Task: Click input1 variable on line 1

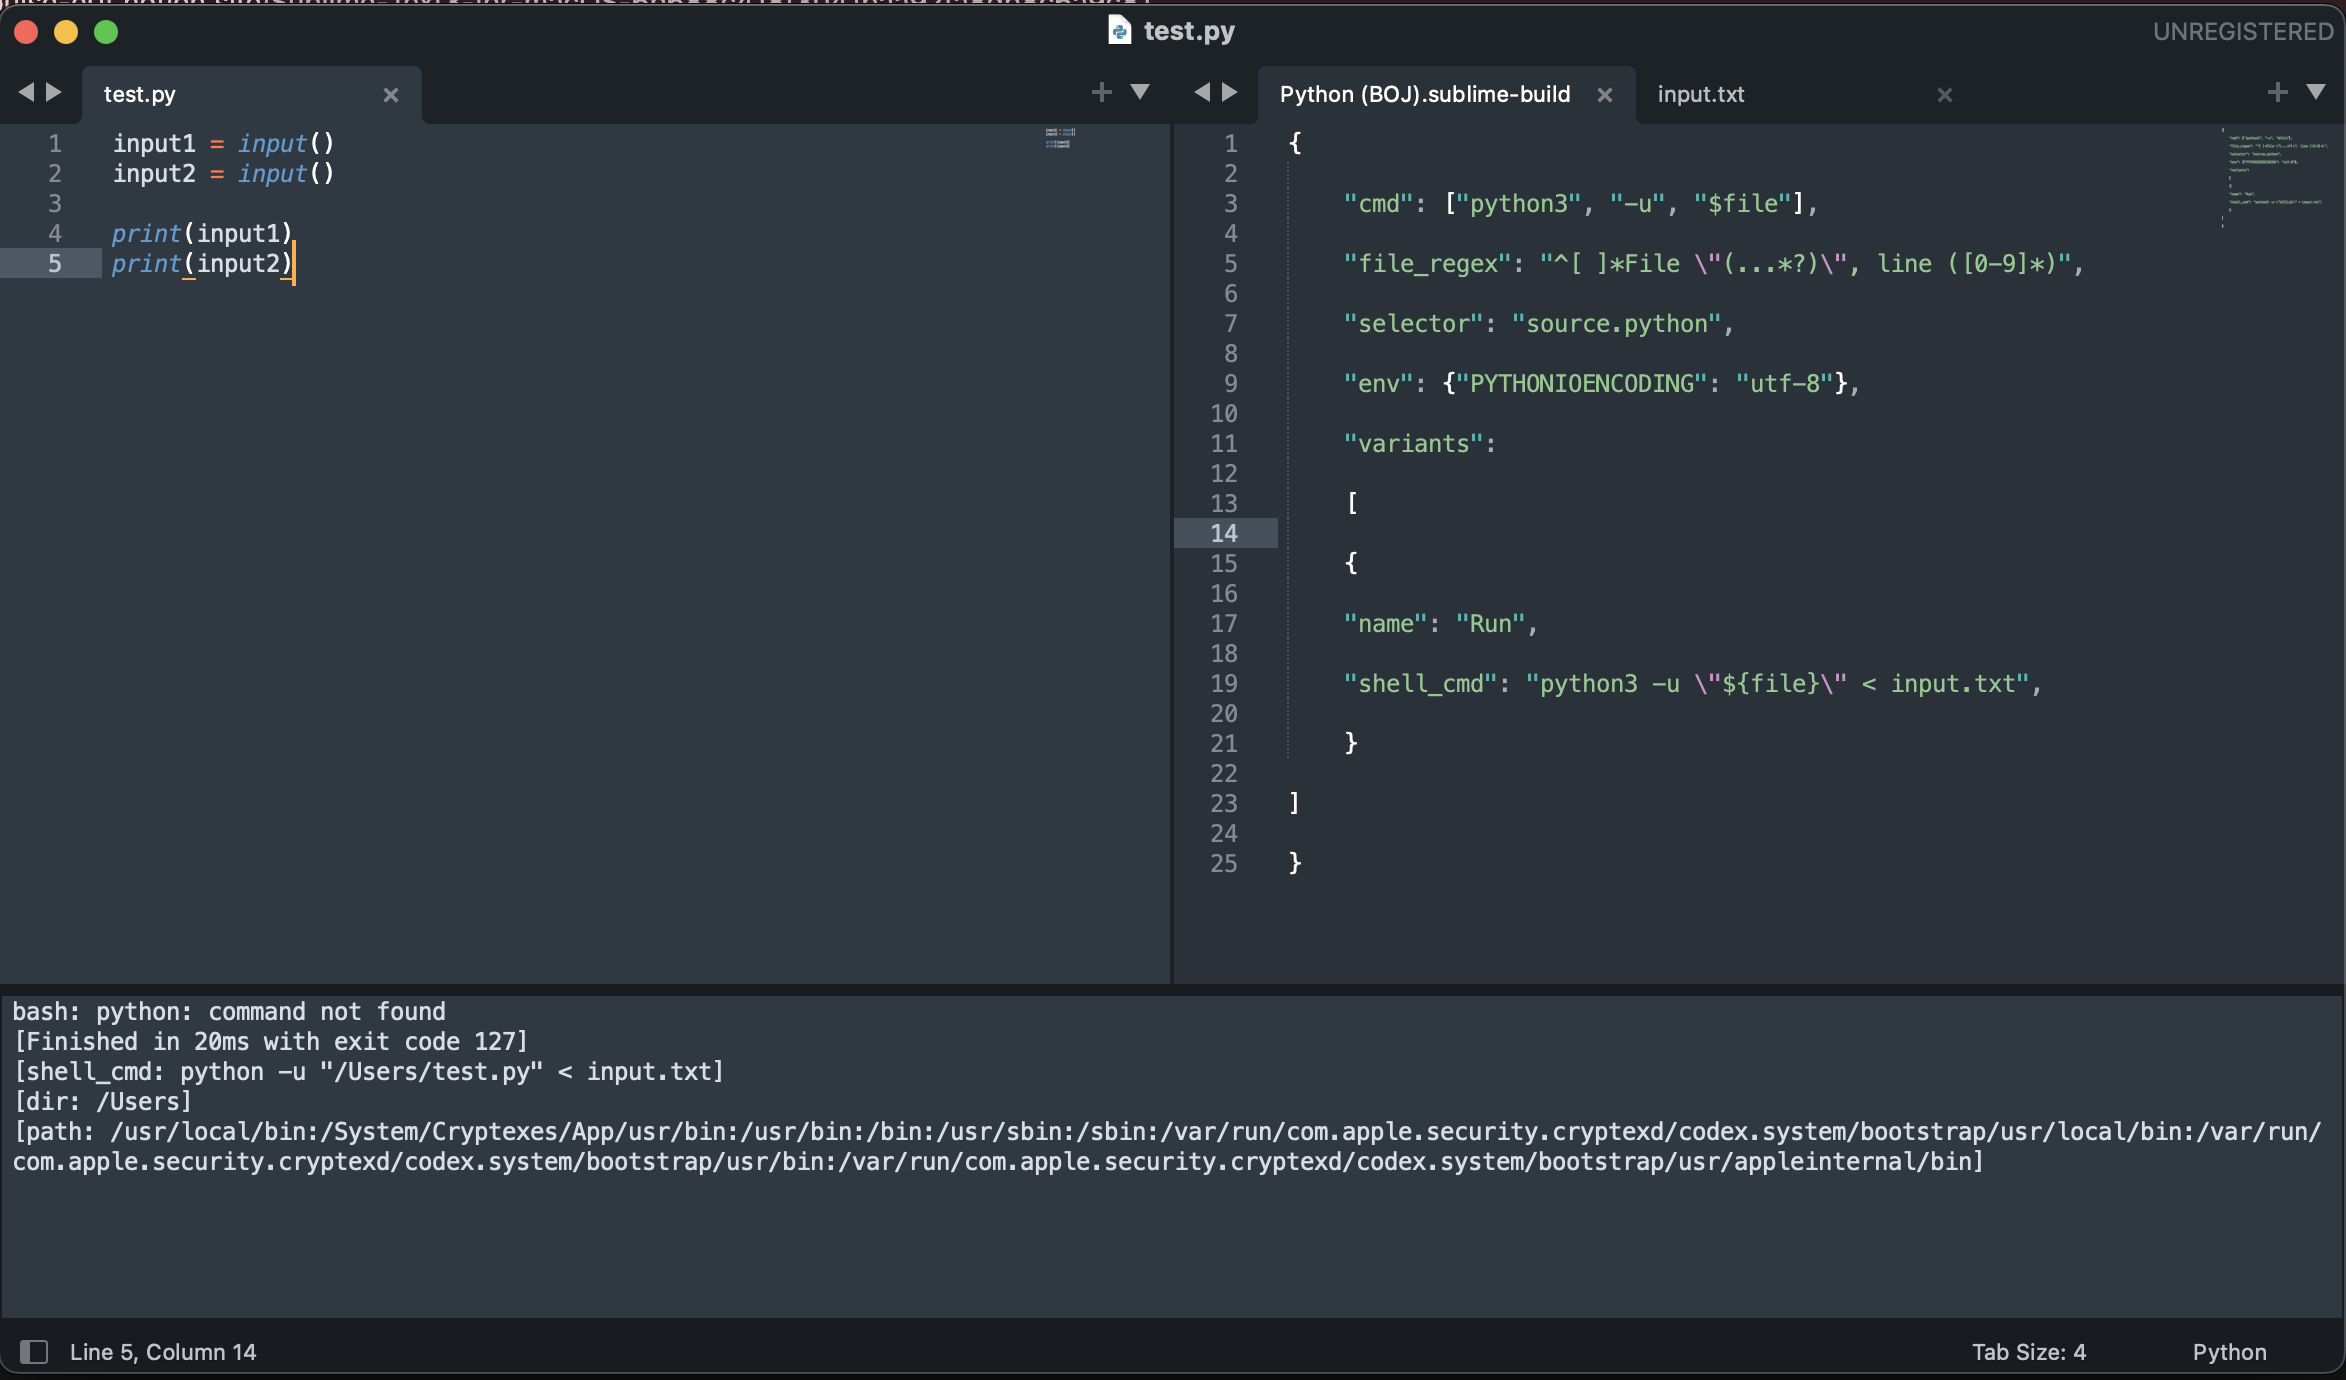Action: pos(154,144)
